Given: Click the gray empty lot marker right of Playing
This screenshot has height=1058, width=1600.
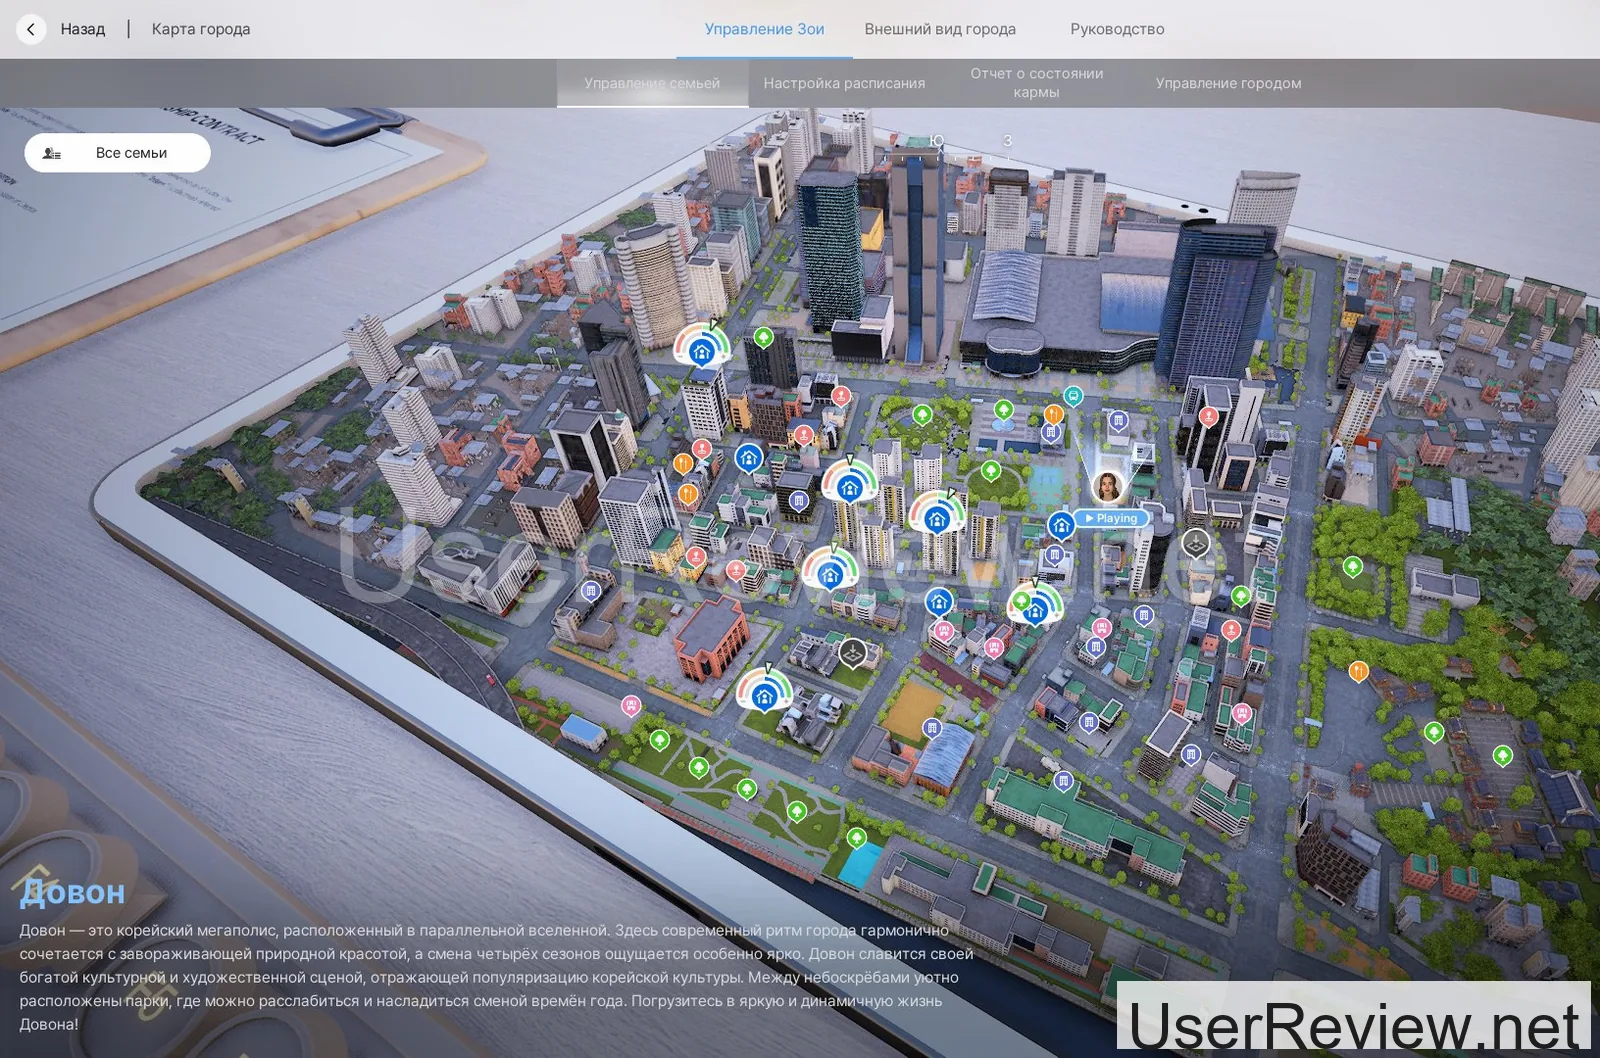Looking at the screenshot, I should (x=1196, y=543).
